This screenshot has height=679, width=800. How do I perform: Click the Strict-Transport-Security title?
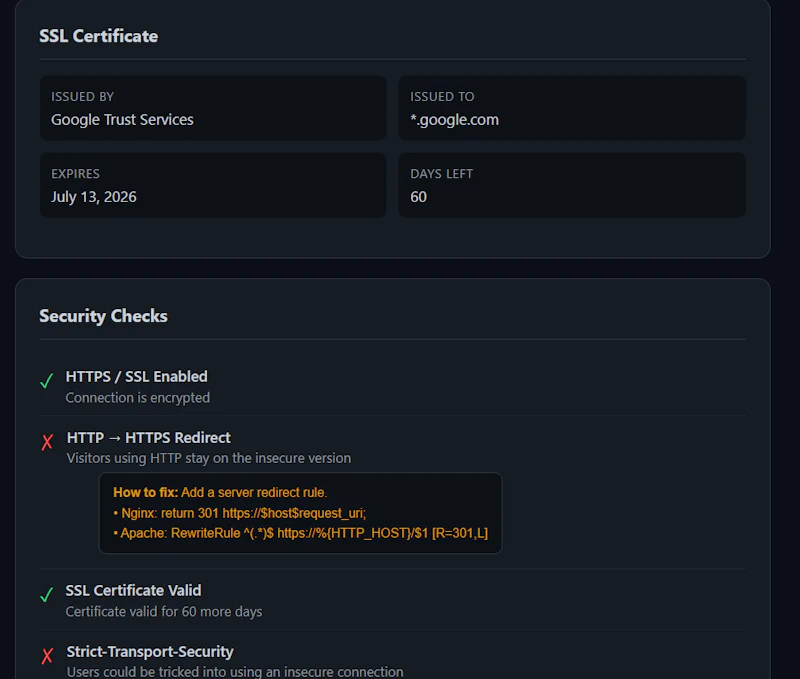click(150, 652)
